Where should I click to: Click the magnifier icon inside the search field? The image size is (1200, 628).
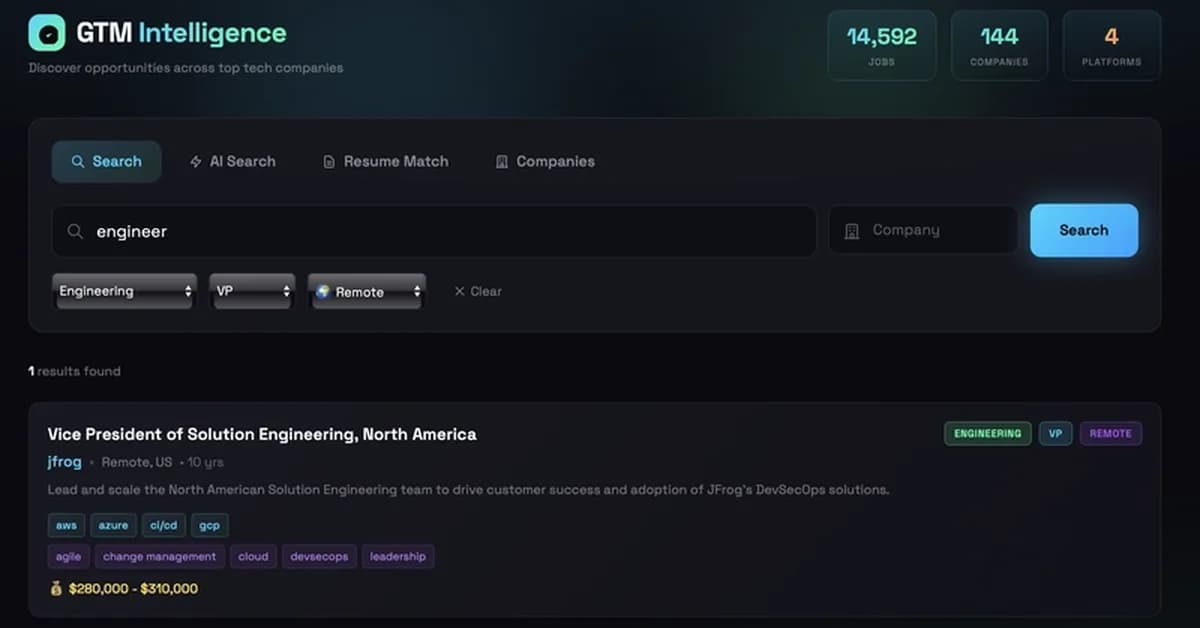[75, 231]
